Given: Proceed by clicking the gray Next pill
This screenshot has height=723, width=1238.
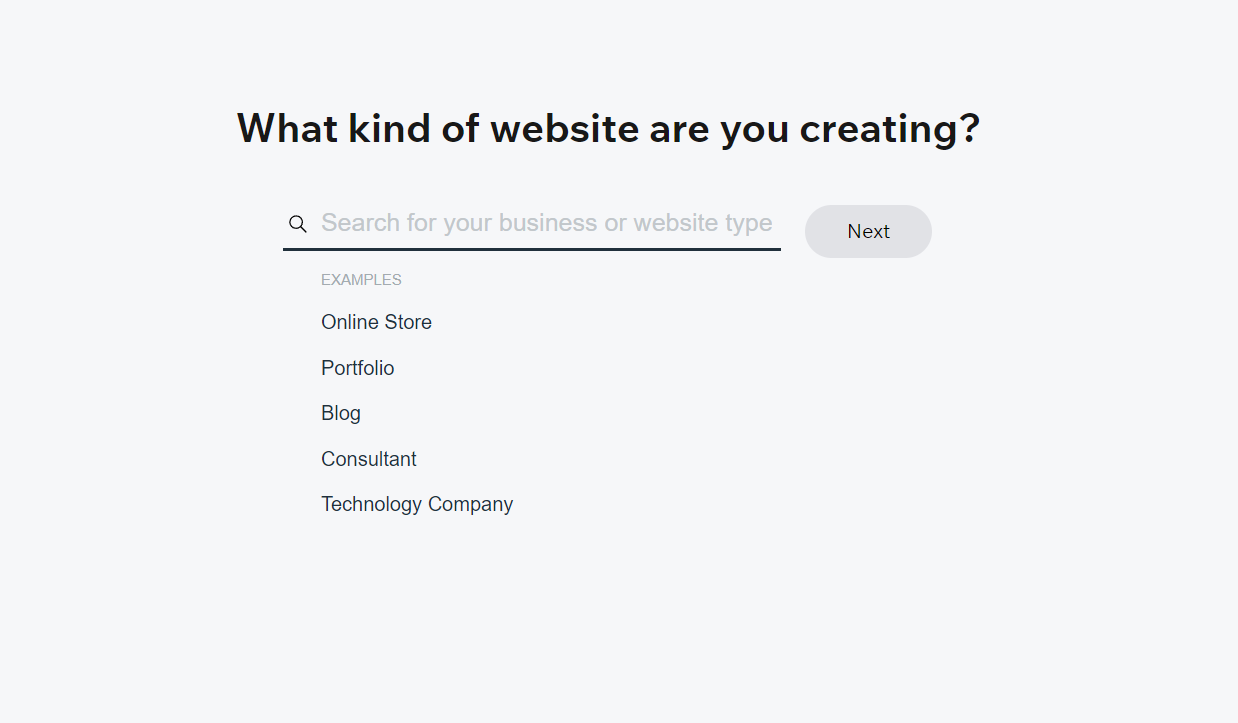Looking at the screenshot, I should [x=868, y=231].
